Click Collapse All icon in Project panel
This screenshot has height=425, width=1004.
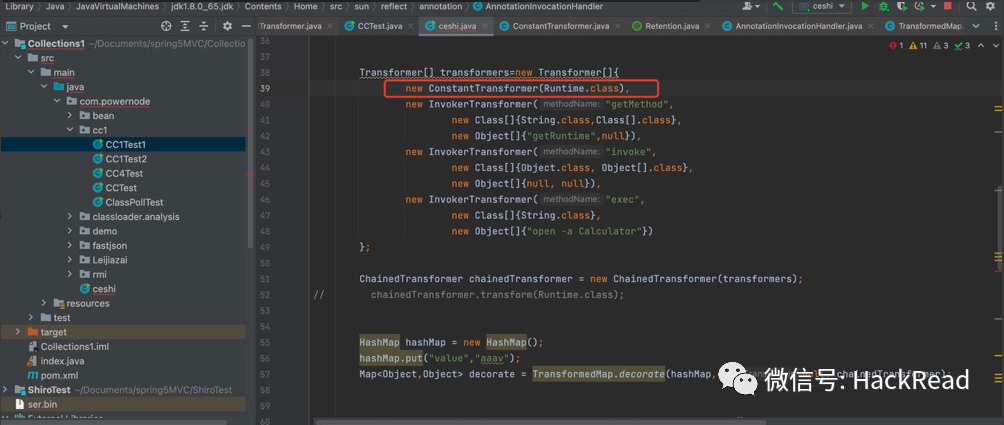[x=204, y=26]
